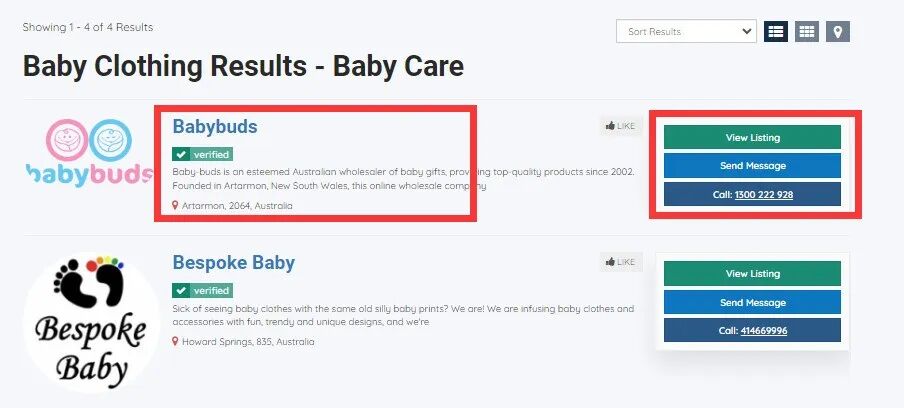This screenshot has width=904, height=408.
Task: Like the Bespoke Baby listing
Action: point(620,262)
